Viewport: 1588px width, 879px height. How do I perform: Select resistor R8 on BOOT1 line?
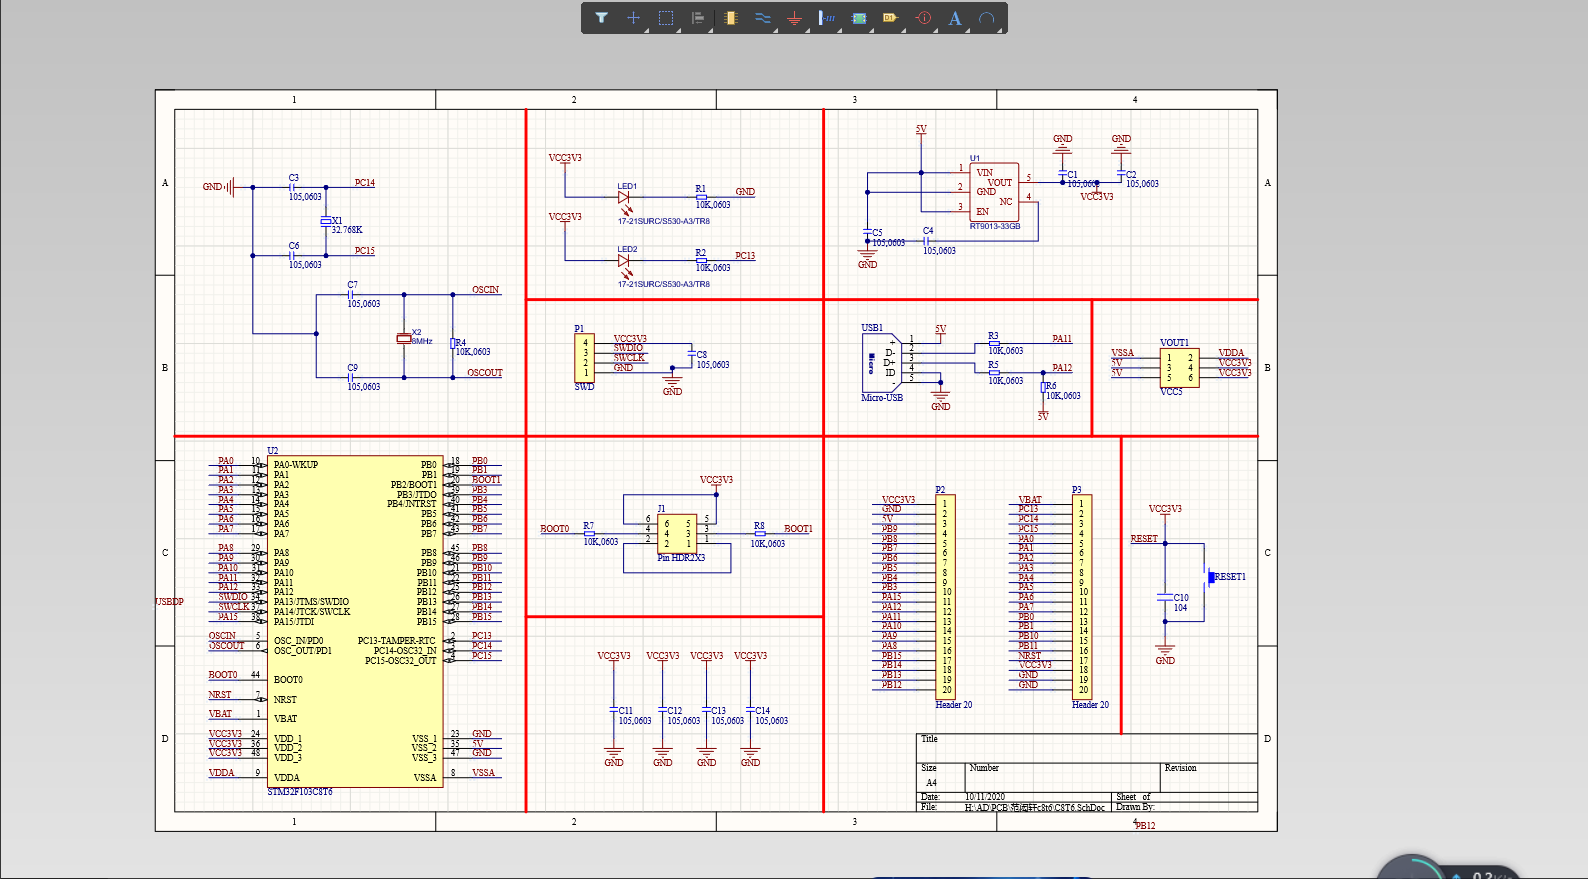click(x=759, y=534)
